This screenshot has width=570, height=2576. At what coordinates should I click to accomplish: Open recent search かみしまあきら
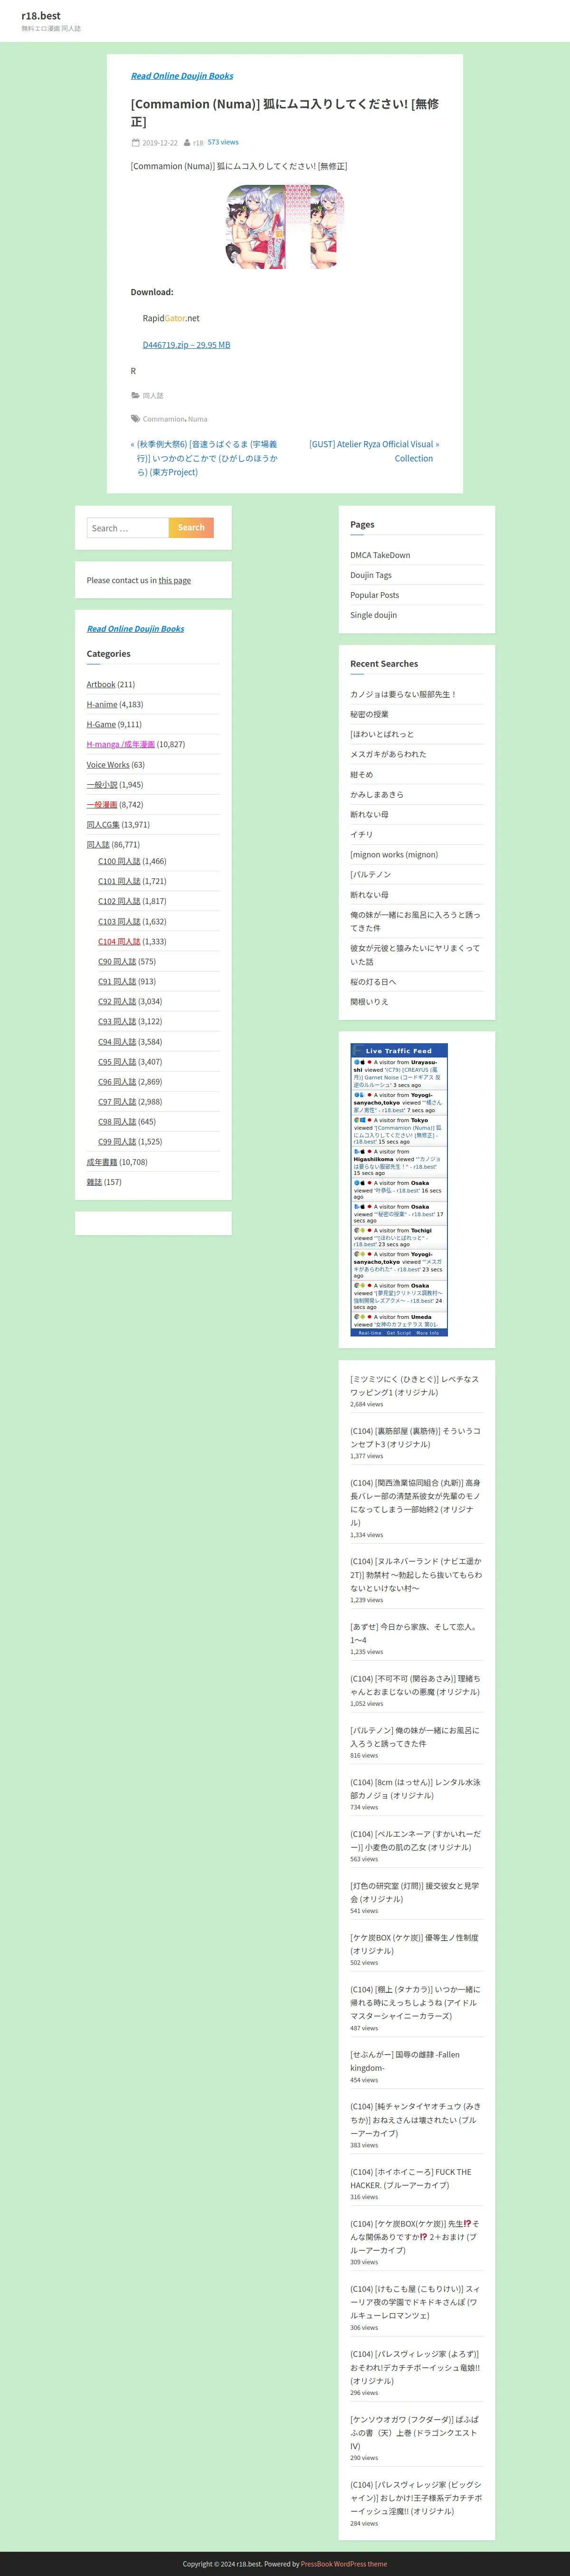377,795
